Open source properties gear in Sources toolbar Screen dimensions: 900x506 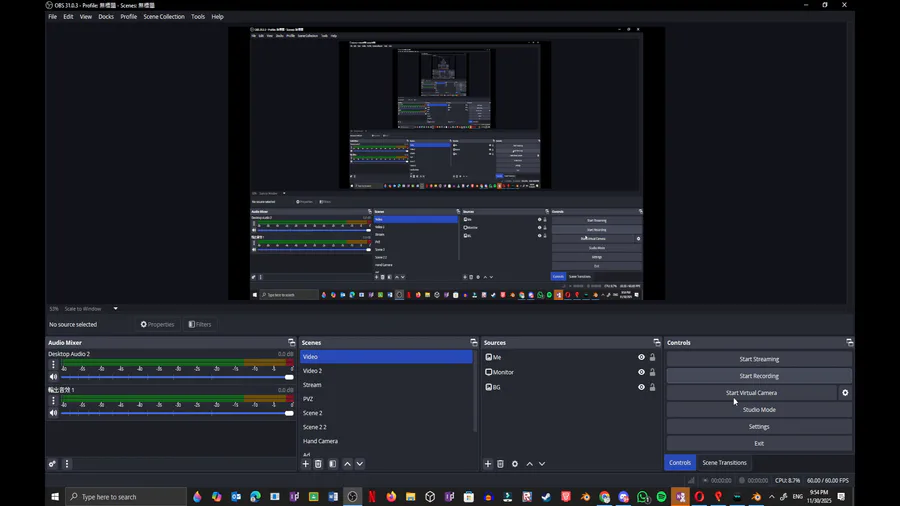pyautogui.click(x=515, y=464)
